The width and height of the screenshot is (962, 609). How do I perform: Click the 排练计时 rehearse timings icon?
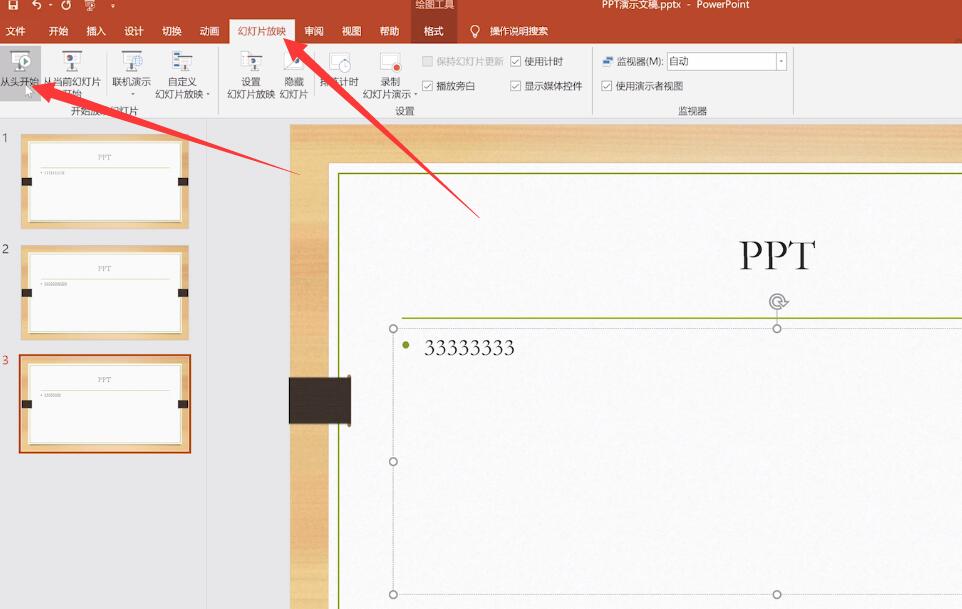coord(339,61)
